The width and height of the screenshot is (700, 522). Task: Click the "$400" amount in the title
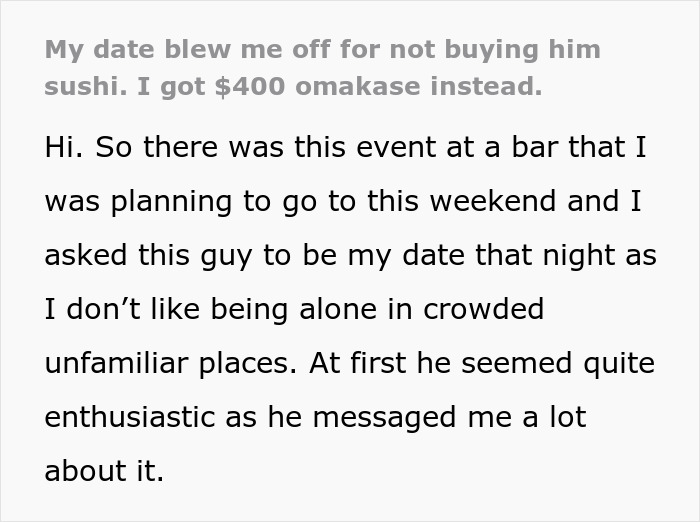(250, 86)
